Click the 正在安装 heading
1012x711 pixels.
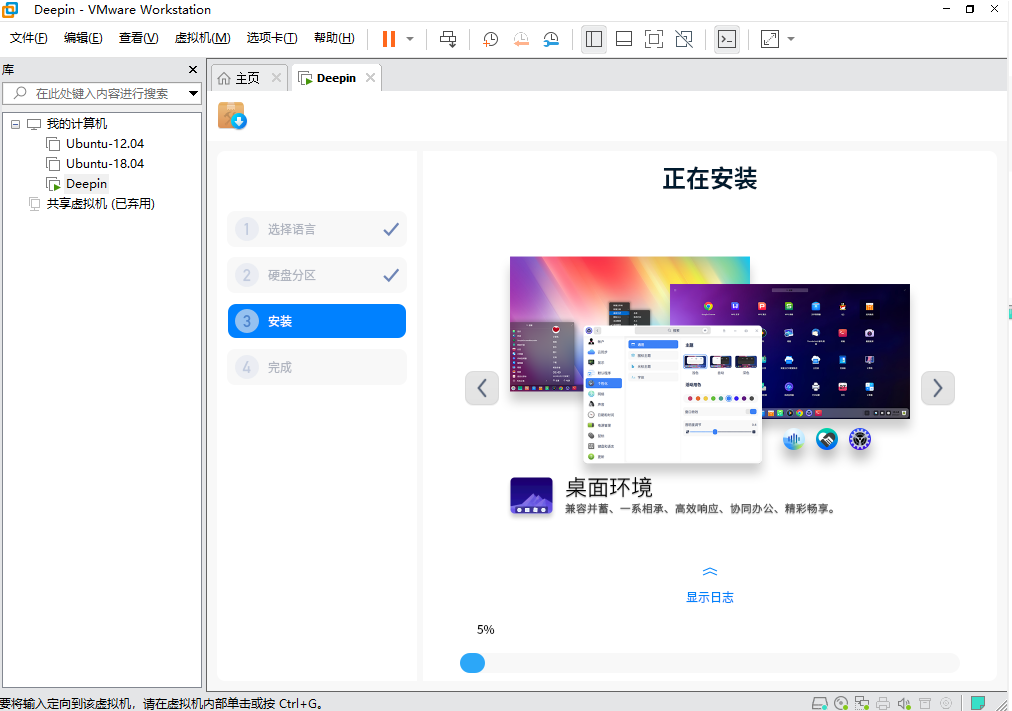[x=710, y=179]
